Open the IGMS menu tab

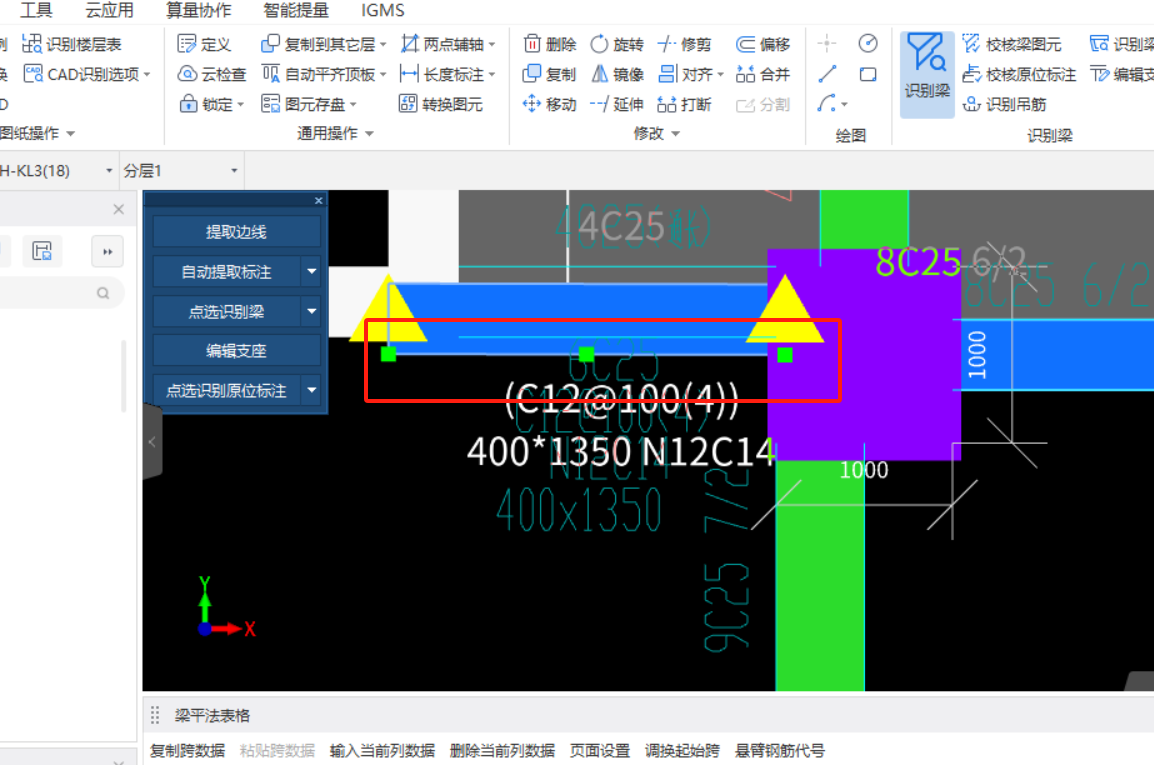point(383,10)
